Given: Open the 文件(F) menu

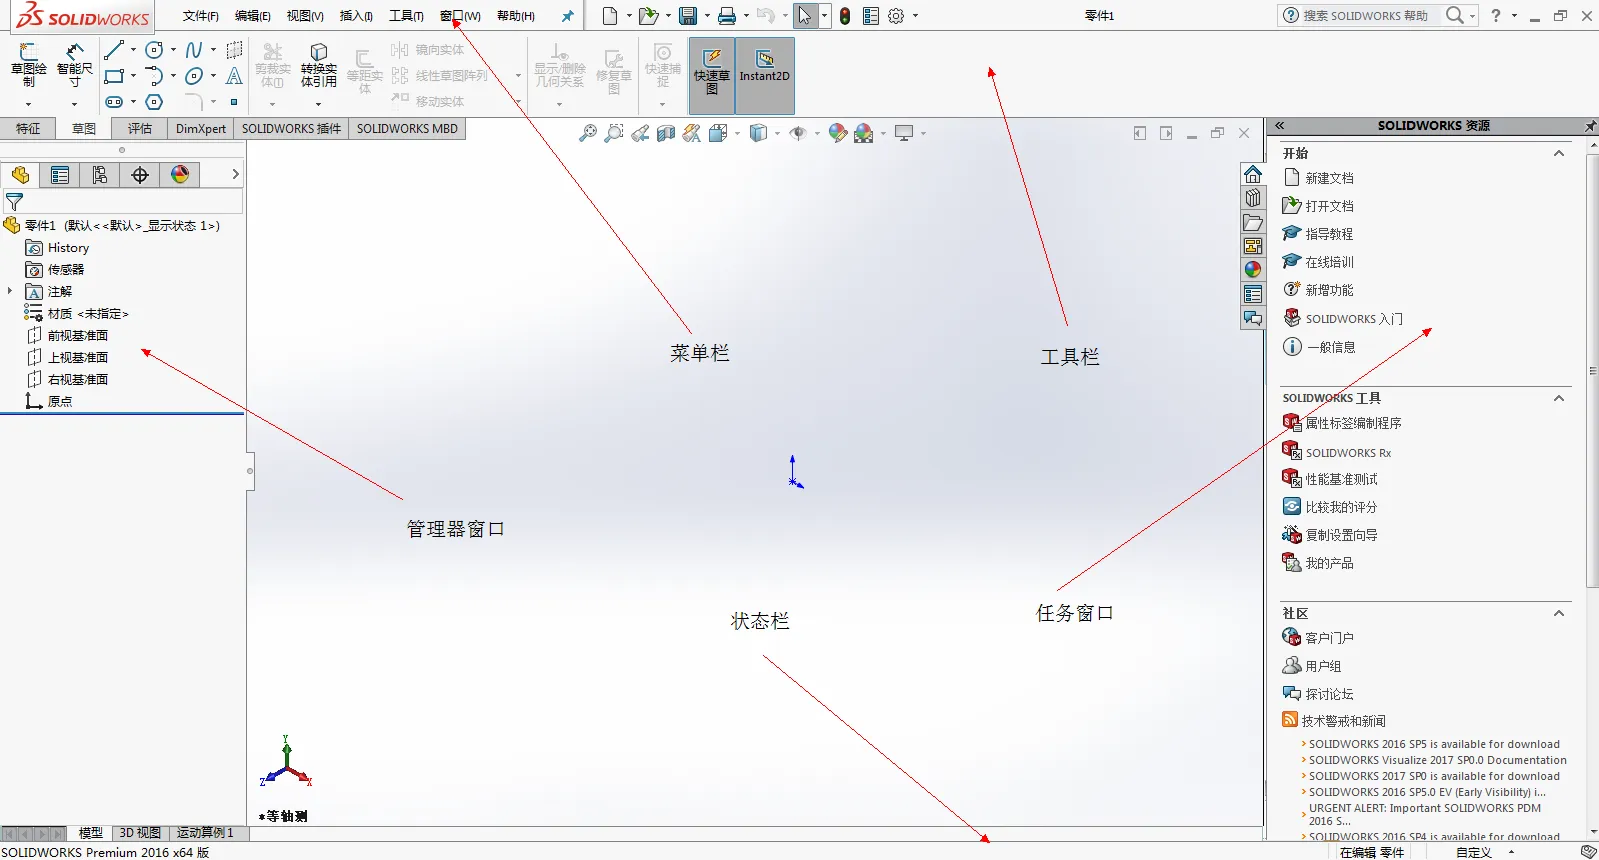Looking at the screenshot, I should click(200, 16).
